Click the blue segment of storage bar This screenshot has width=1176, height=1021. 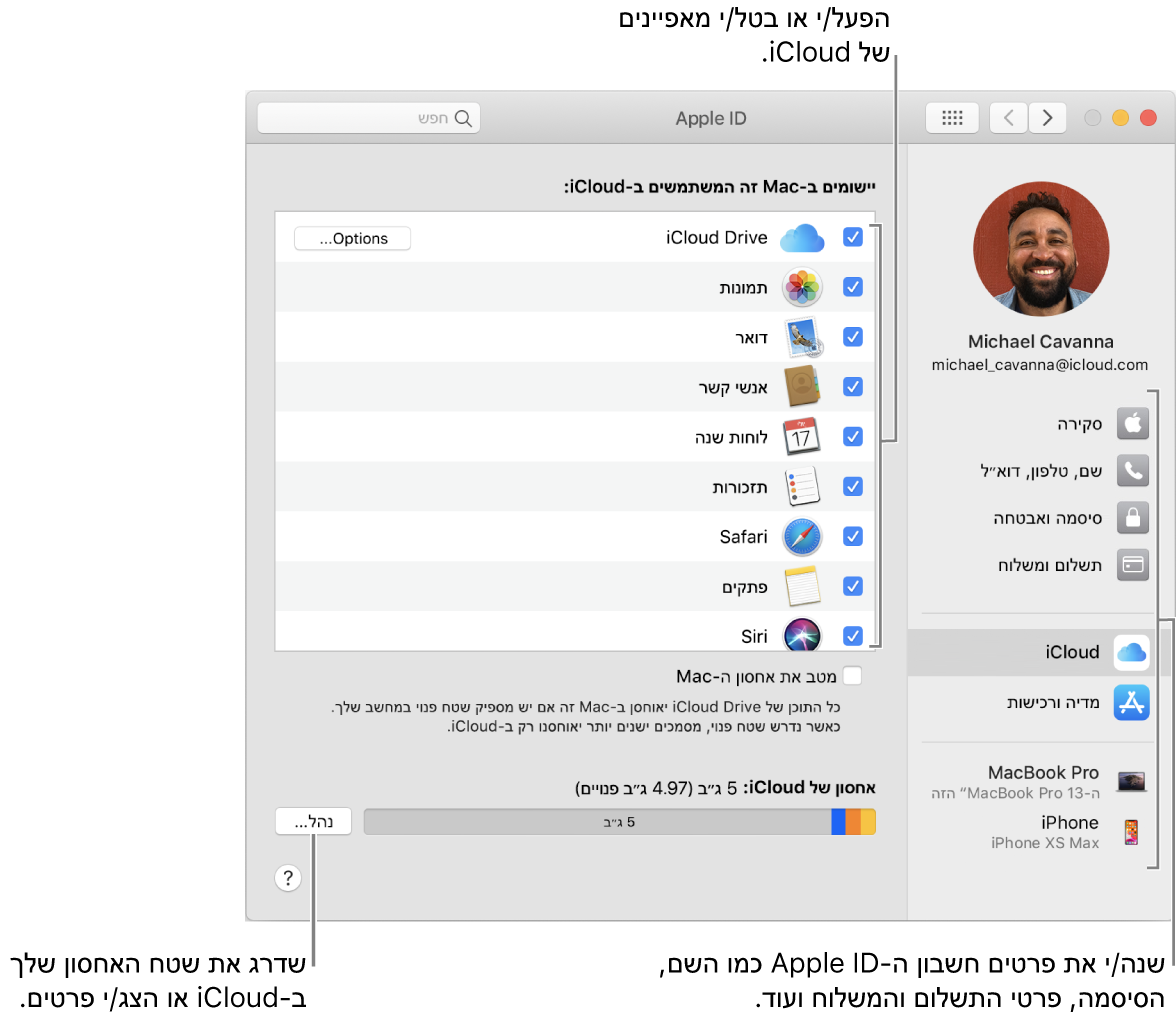click(838, 821)
